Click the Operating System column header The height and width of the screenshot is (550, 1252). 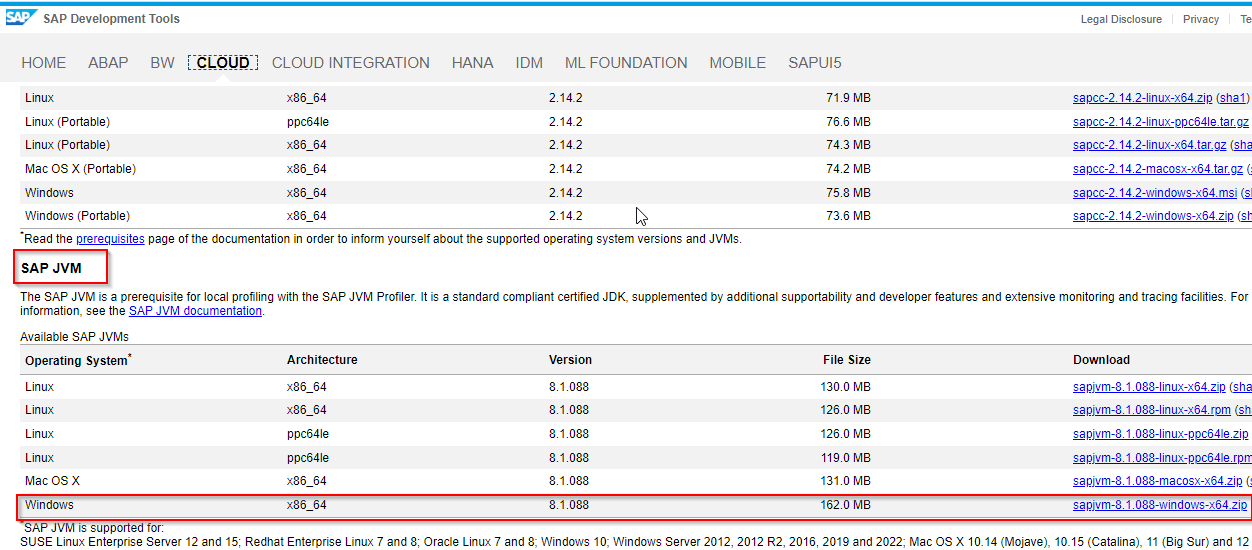click(x=78, y=360)
